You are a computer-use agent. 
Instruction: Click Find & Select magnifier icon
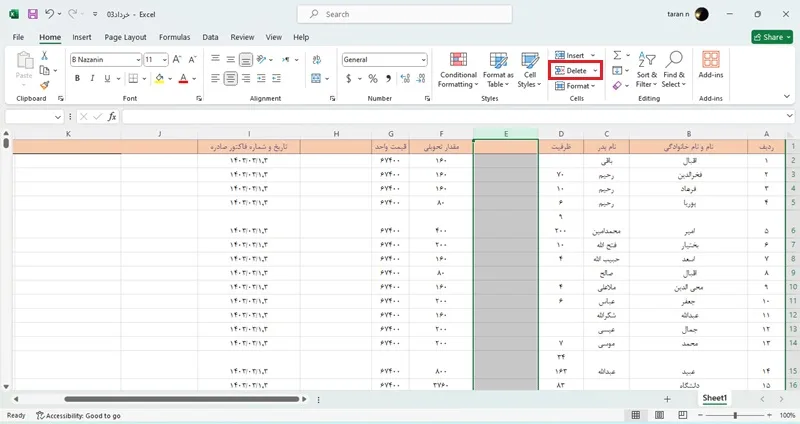[674, 59]
